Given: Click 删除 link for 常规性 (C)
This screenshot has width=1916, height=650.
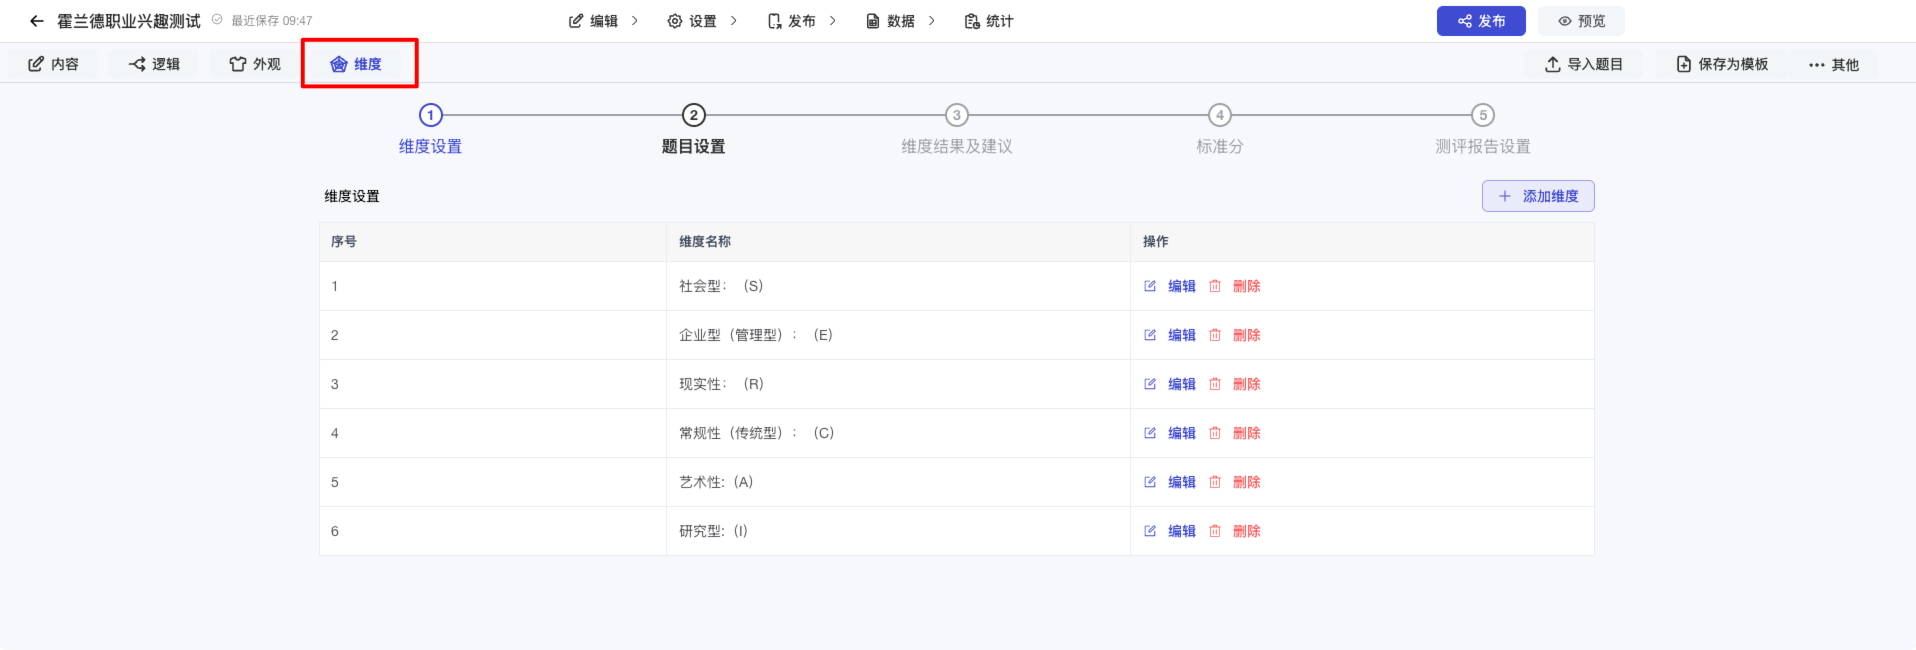Looking at the screenshot, I should pyautogui.click(x=1247, y=433).
